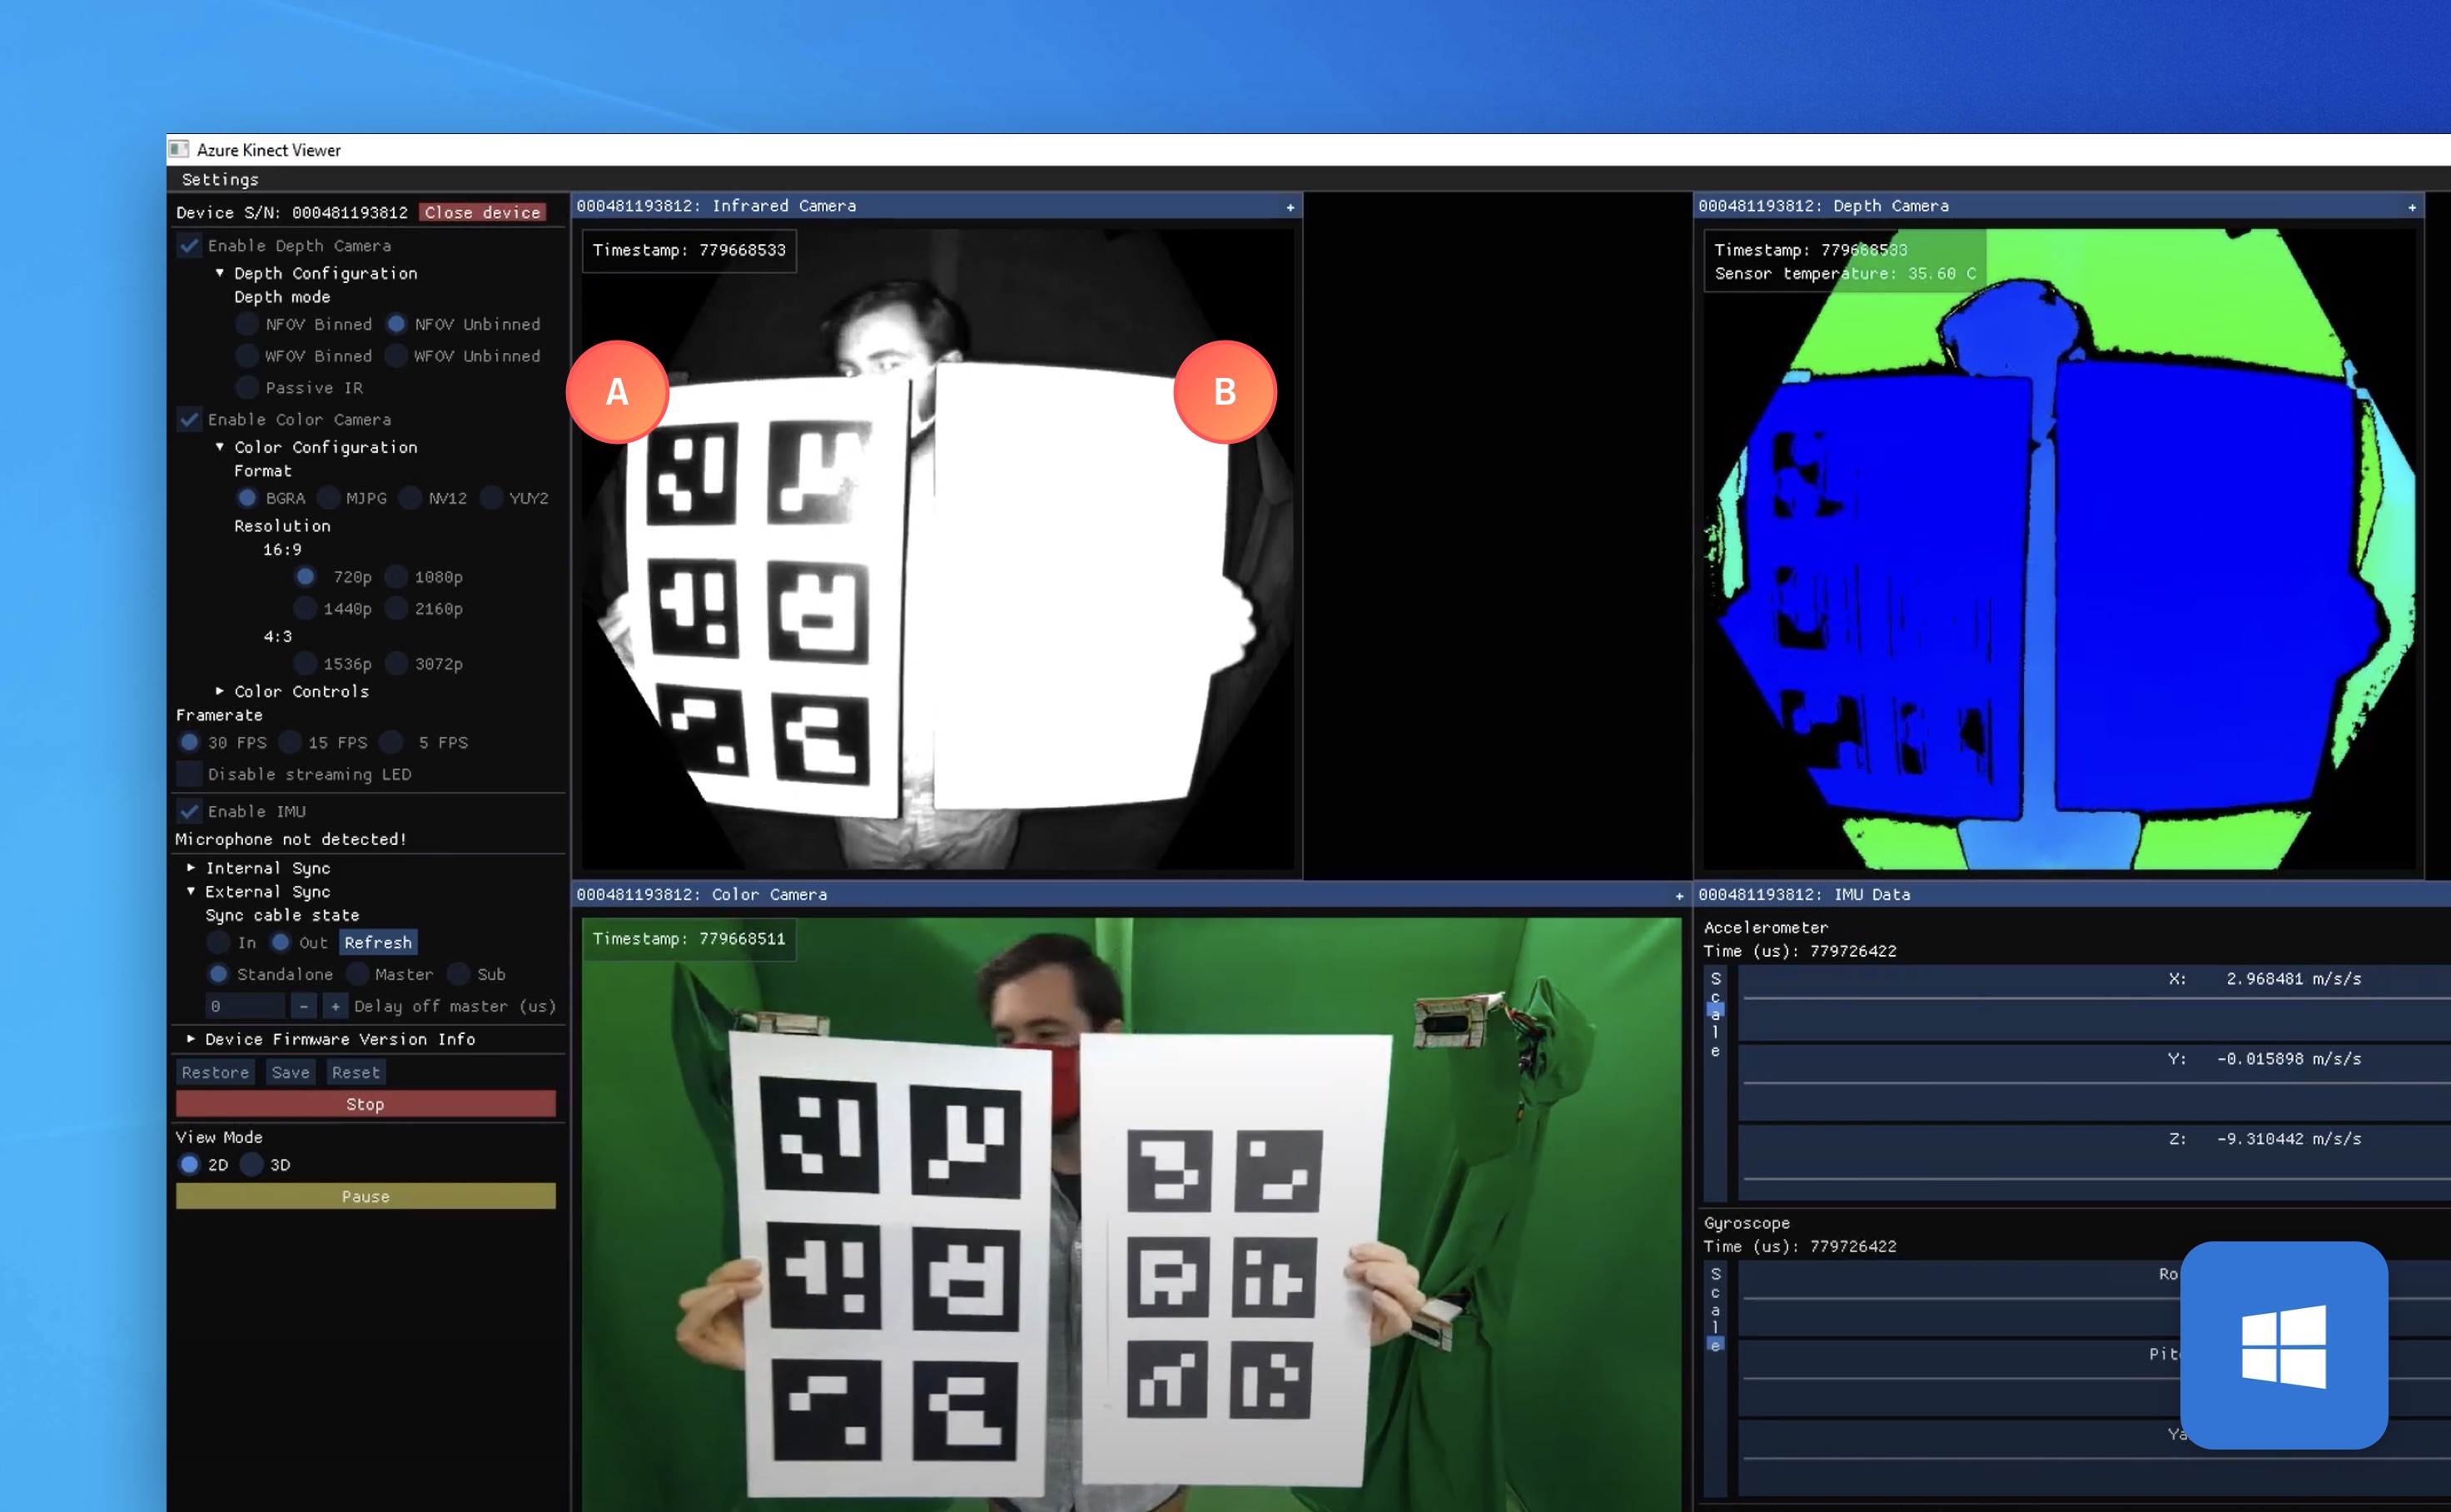This screenshot has height=1512, width=2451.
Task: Enable the Disable streaming LED option
Action: [x=189, y=774]
